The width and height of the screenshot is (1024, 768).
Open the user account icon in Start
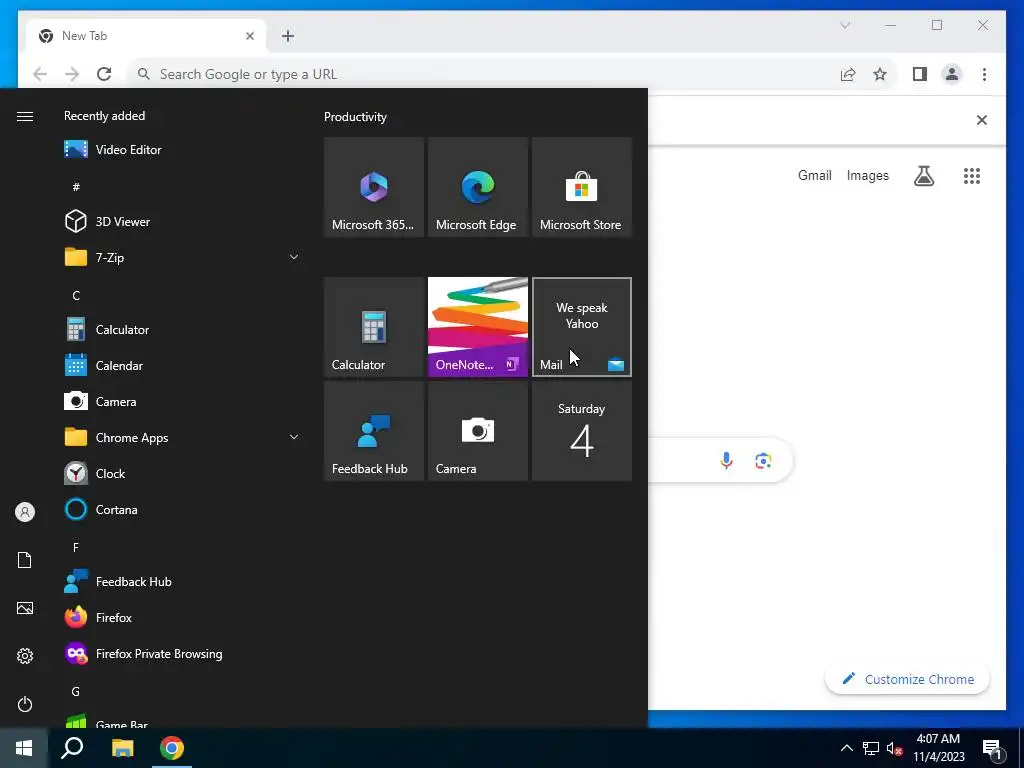click(25, 512)
